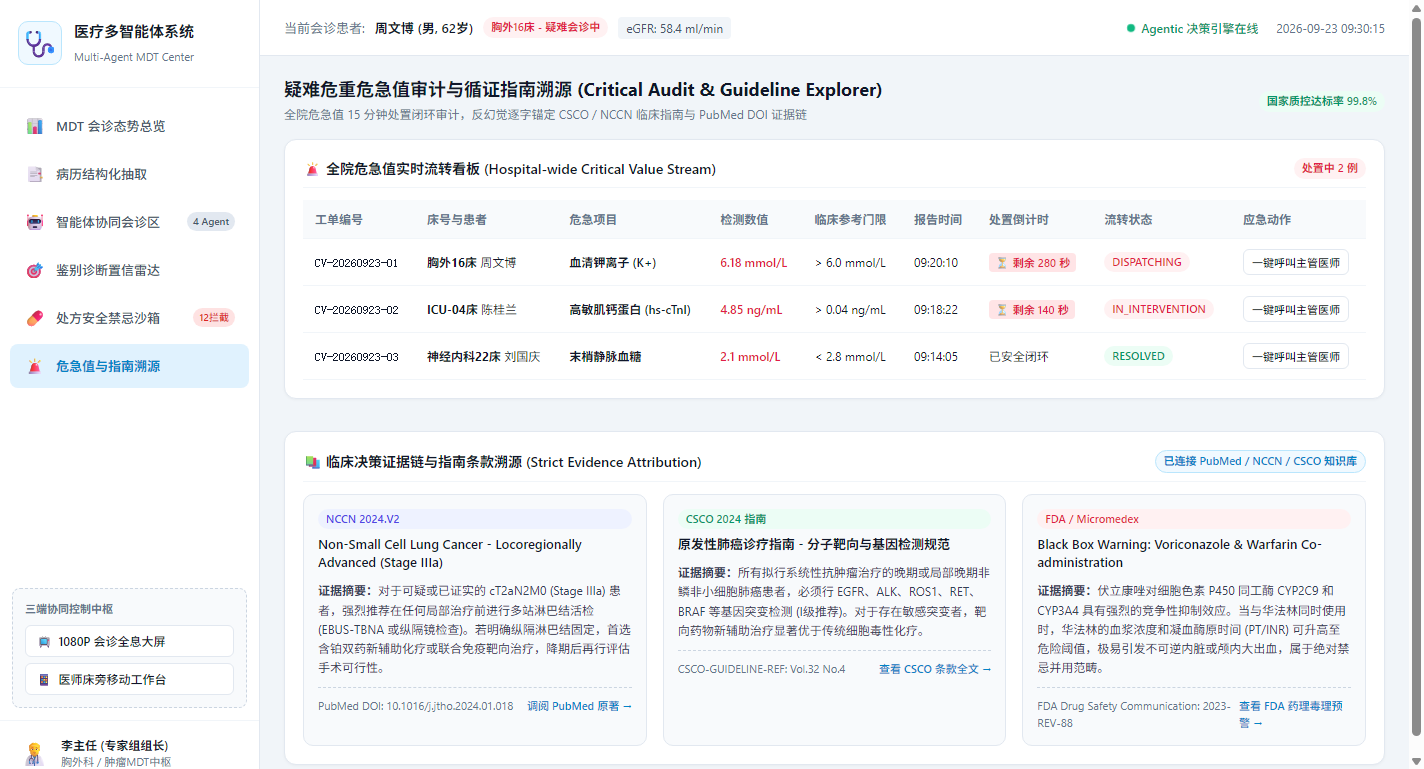
Task: Click the stethoscope app logo icon
Action: 40,43
